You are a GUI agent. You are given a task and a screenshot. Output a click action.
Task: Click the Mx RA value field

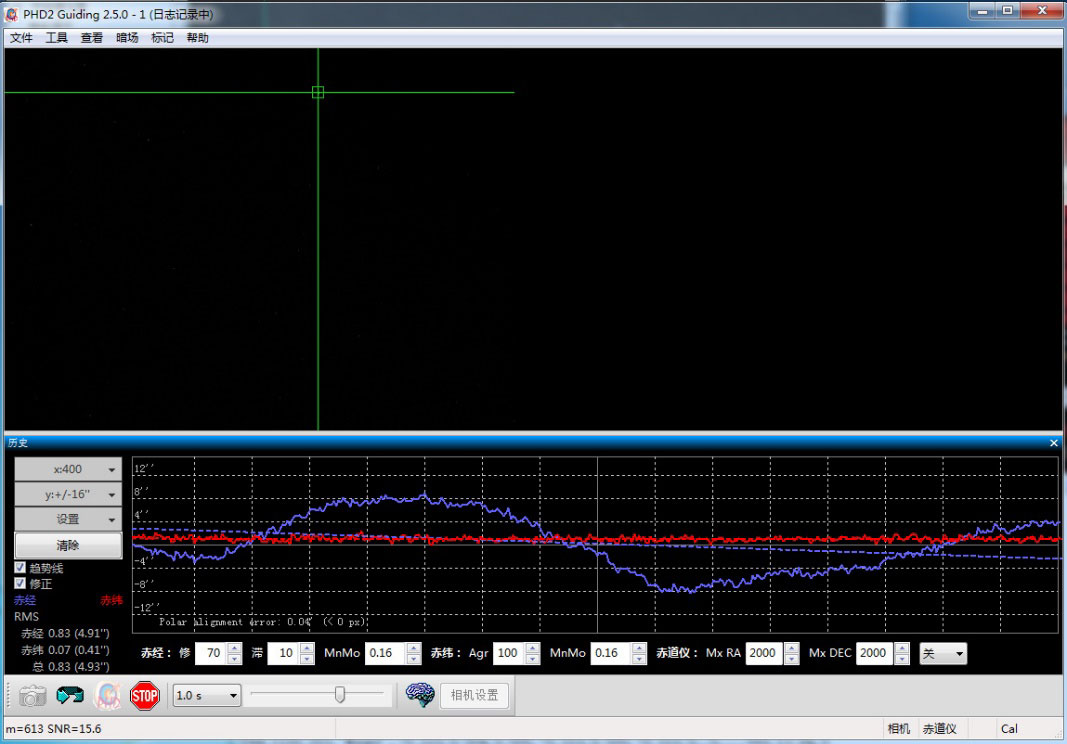(x=764, y=653)
